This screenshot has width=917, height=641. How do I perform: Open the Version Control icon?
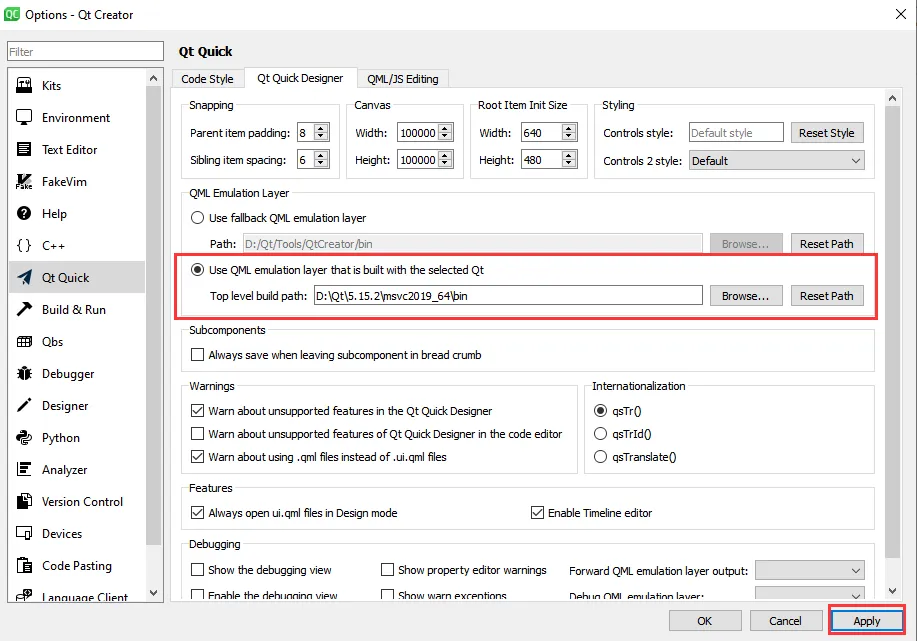click(24, 501)
